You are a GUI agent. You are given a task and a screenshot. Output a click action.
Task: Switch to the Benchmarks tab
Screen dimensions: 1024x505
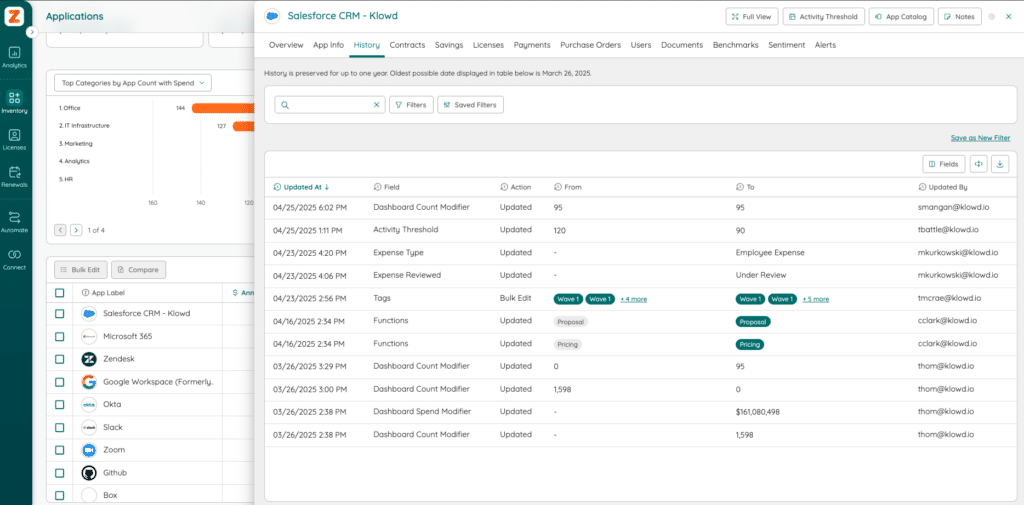click(x=735, y=45)
